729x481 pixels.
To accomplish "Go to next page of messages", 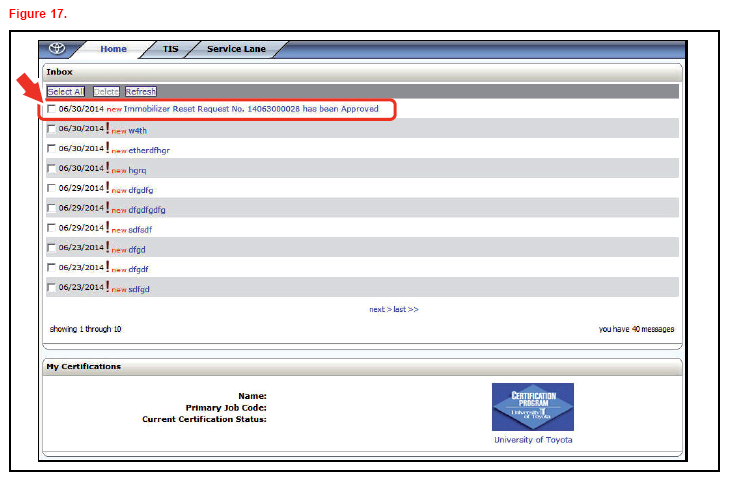I will 378,309.
